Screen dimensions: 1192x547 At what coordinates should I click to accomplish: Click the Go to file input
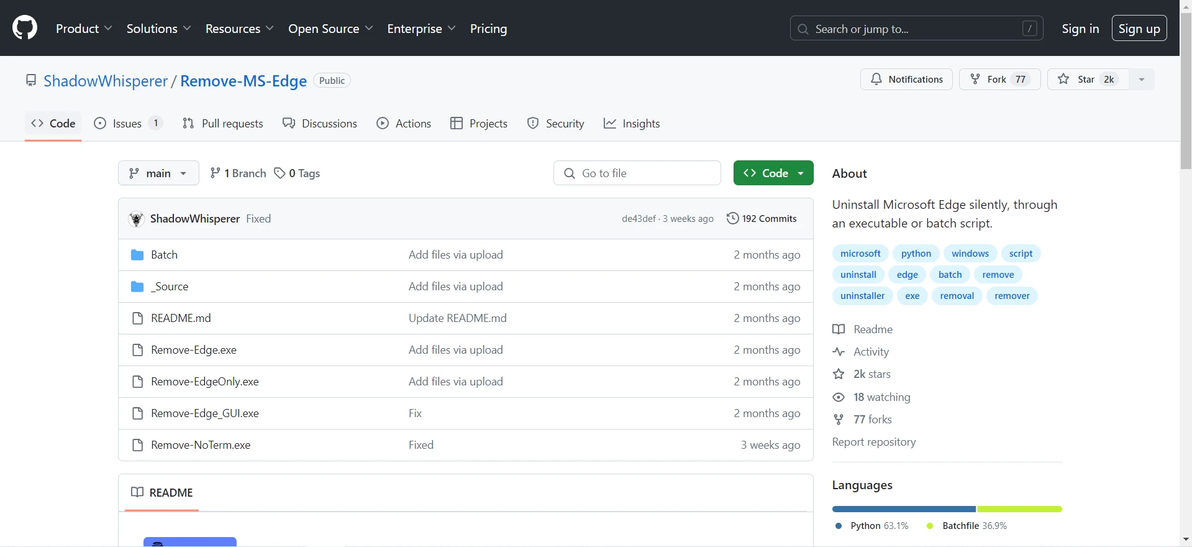pyautogui.click(x=637, y=173)
